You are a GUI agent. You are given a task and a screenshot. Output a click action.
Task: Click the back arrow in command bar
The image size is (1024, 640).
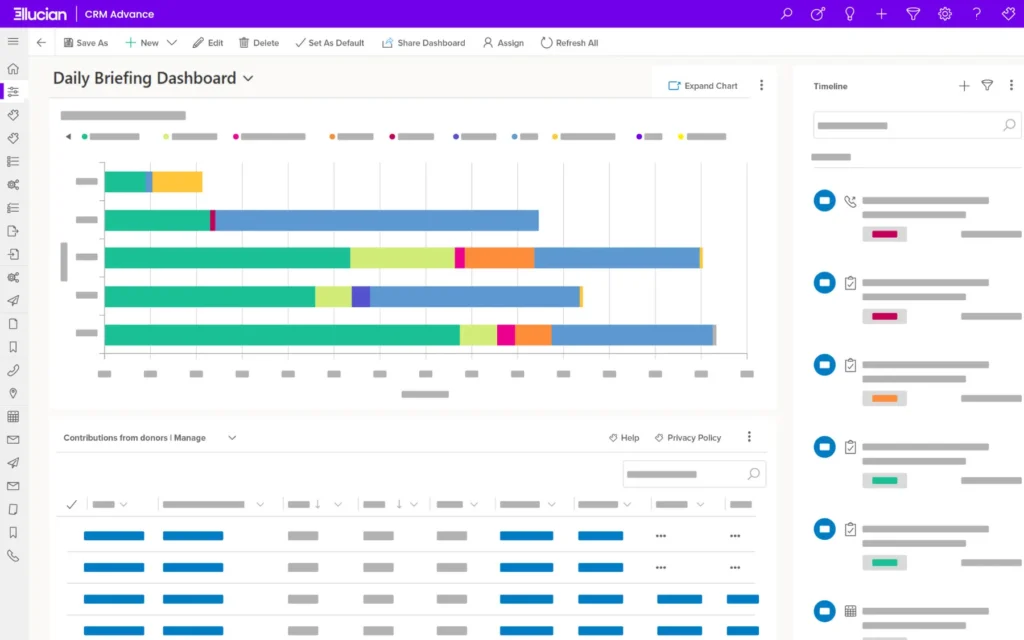(x=41, y=43)
